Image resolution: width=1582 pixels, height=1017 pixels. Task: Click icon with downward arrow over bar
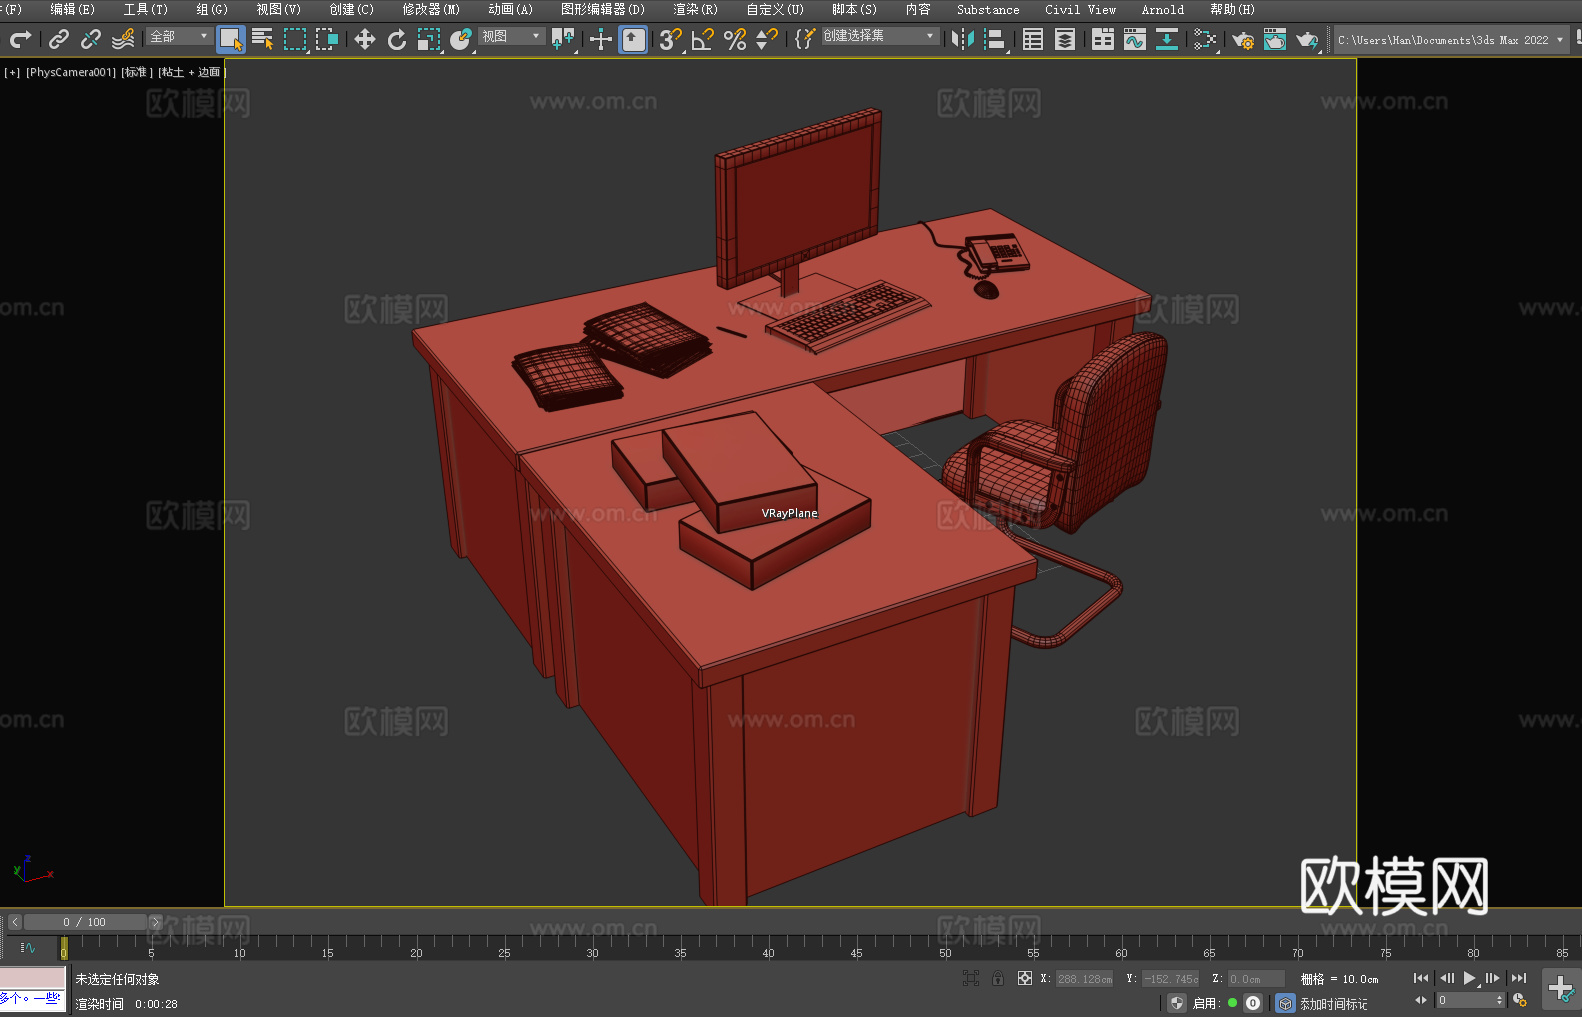tap(1167, 39)
